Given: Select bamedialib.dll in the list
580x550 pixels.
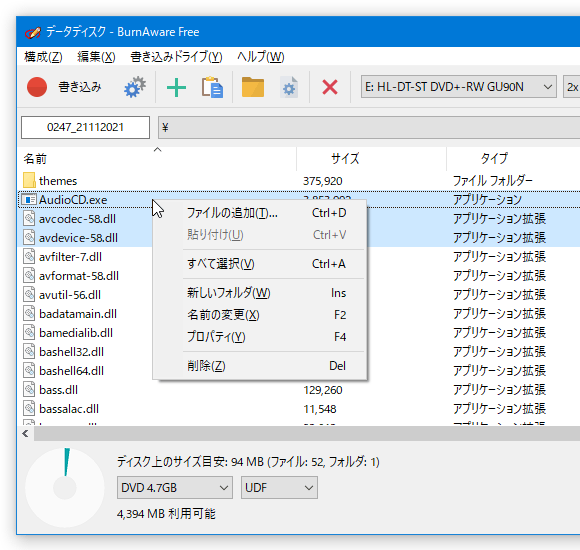Looking at the screenshot, I should tap(76, 333).
